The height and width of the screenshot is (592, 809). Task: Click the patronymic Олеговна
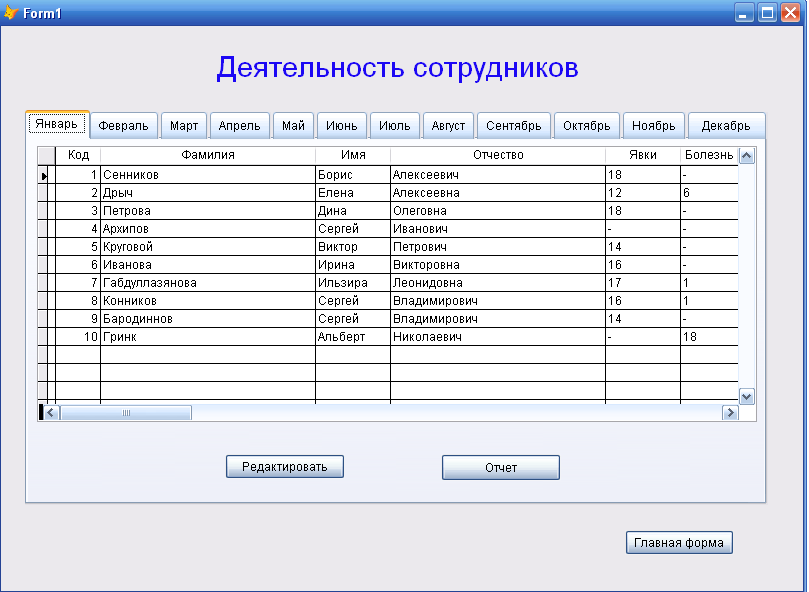point(498,211)
